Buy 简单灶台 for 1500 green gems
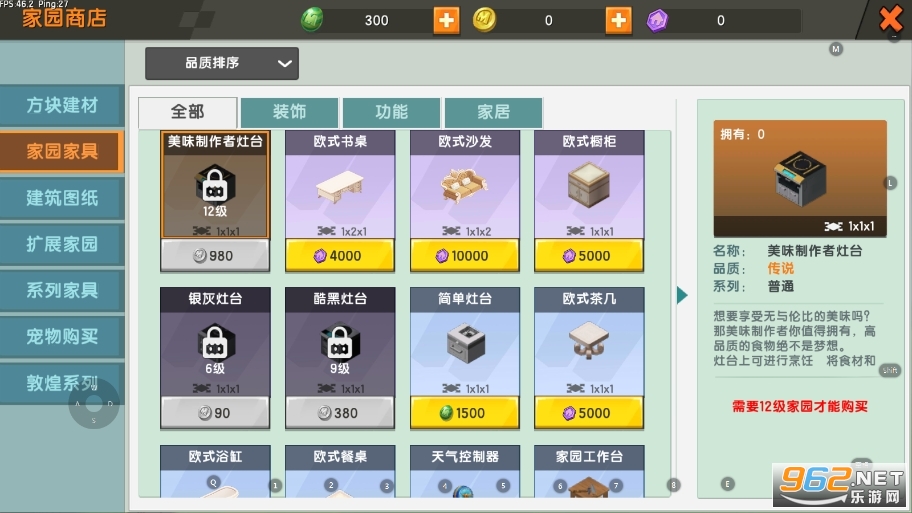Image resolution: width=912 pixels, height=513 pixels. (x=465, y=413)
